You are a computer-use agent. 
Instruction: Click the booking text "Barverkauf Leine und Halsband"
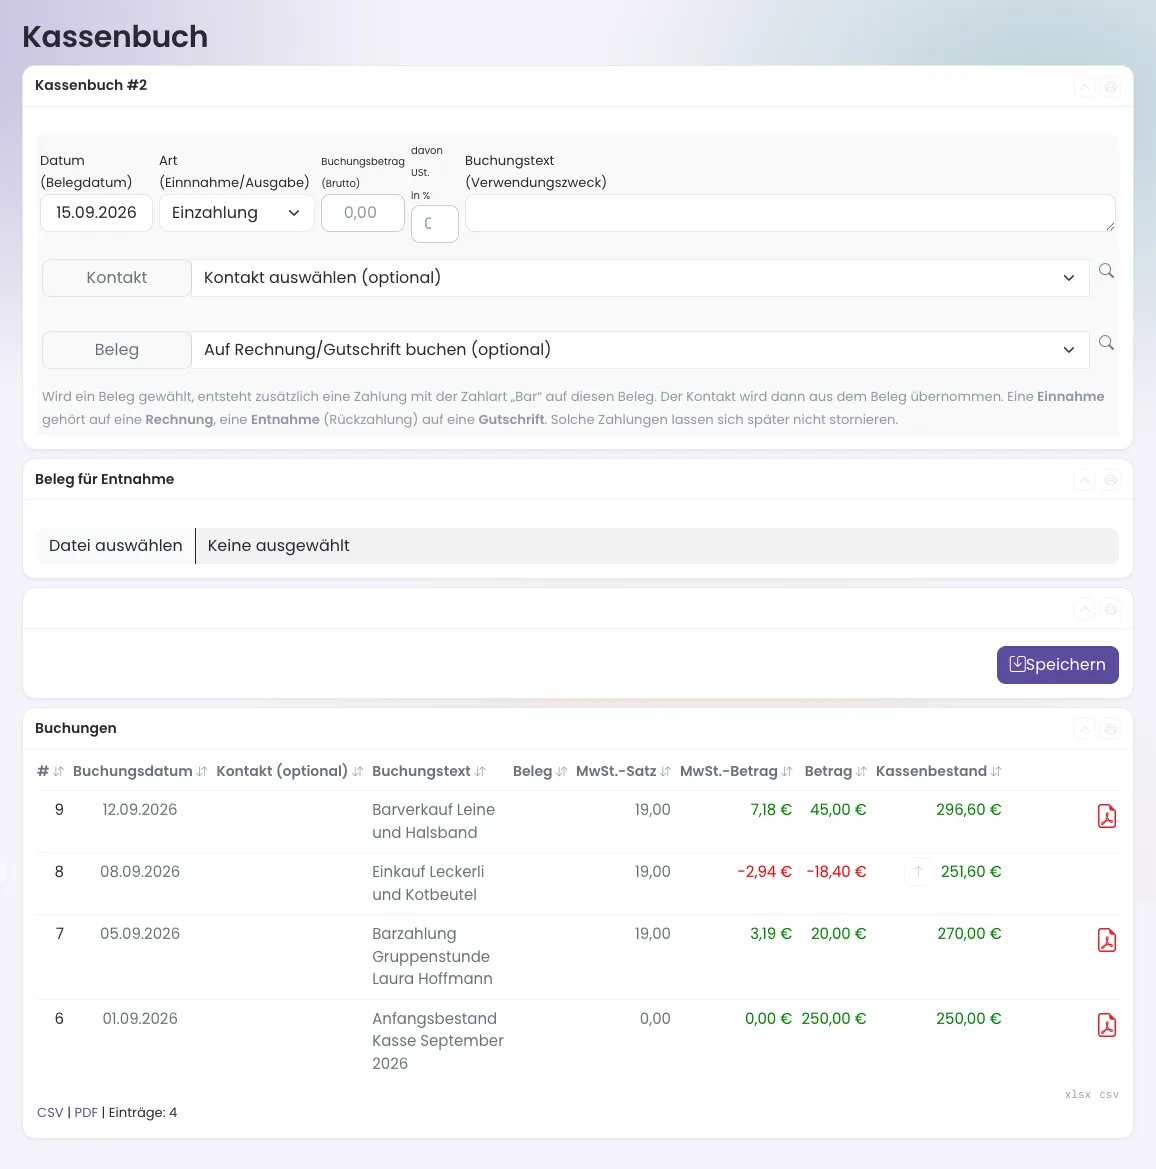coord(433,822)
